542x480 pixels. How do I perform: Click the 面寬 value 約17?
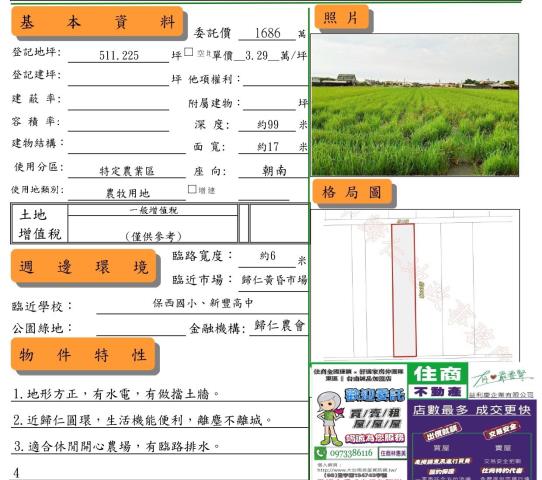[268, 147]
